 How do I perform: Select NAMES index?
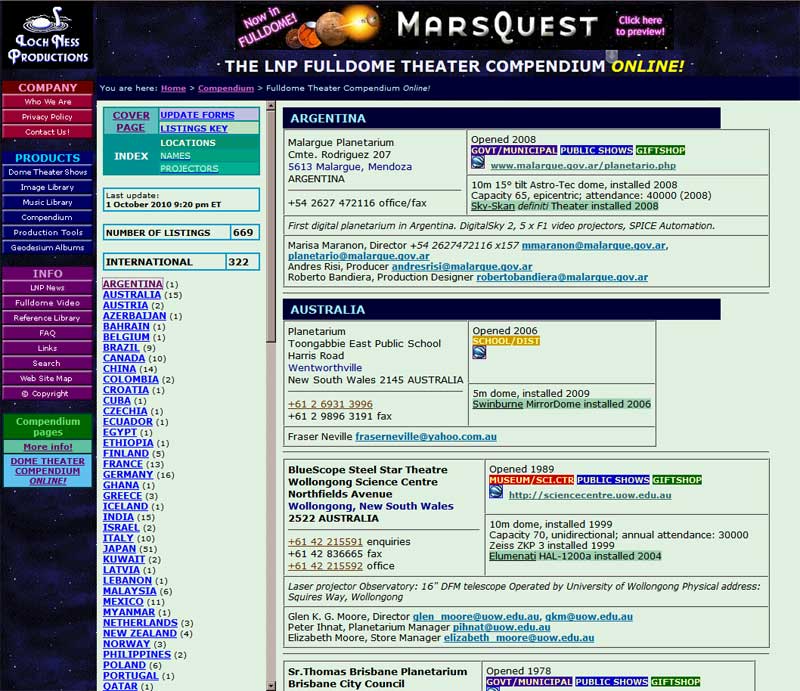point(175,156)
